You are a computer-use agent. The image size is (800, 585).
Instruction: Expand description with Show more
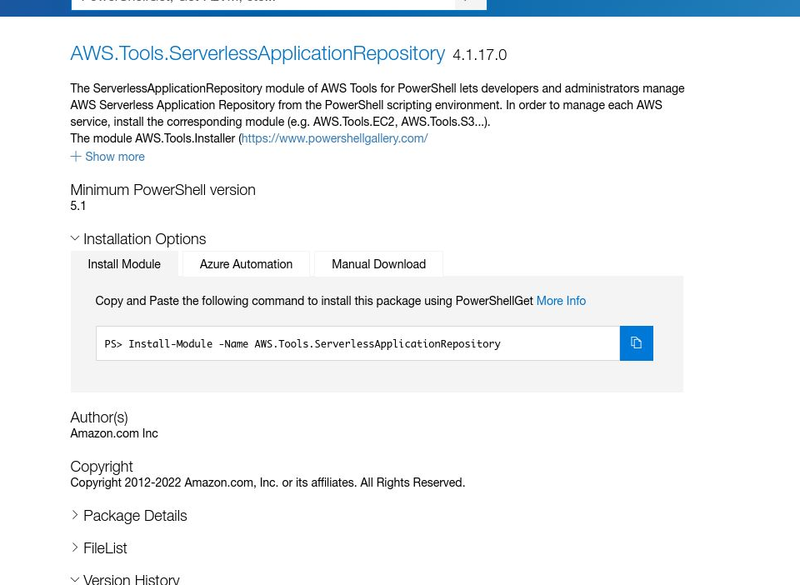click(x=108, y=157)
